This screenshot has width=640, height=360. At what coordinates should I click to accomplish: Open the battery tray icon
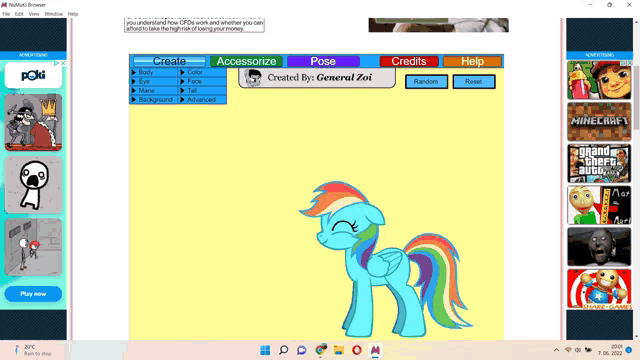coord(588,350)
